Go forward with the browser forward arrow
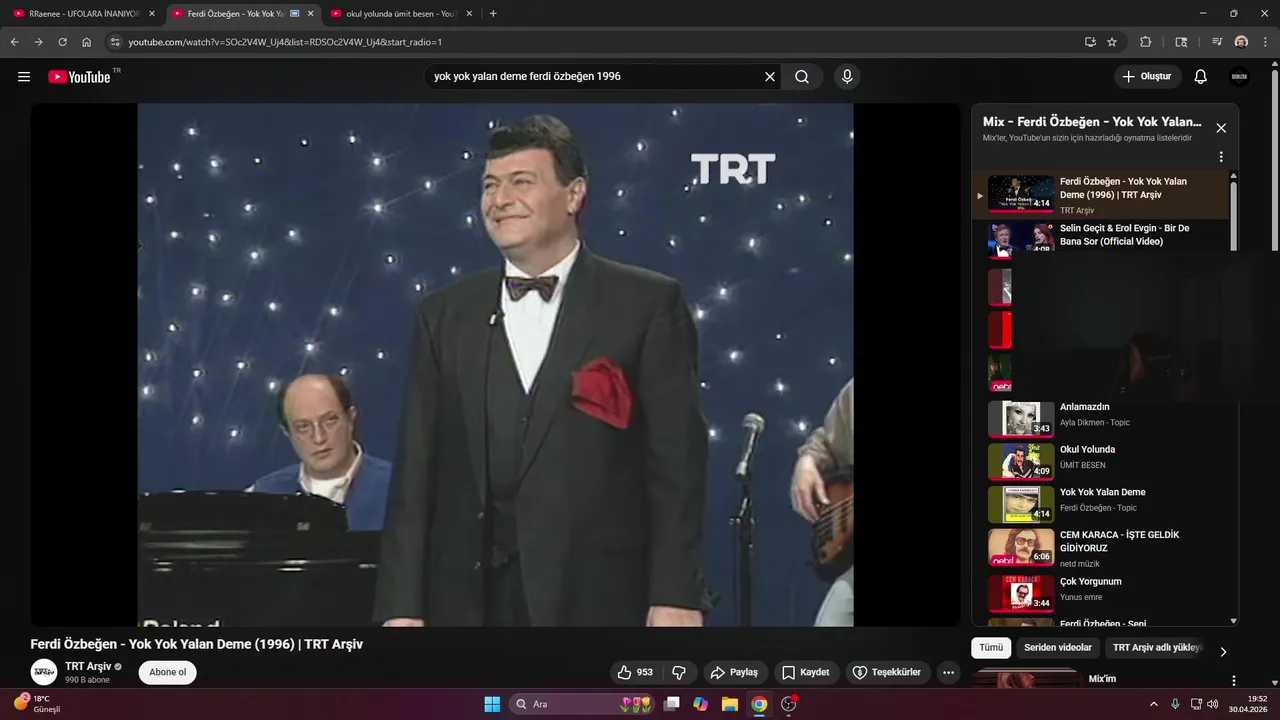The width and height of the screenshot is (1280, 720). (x=39, y=42)
